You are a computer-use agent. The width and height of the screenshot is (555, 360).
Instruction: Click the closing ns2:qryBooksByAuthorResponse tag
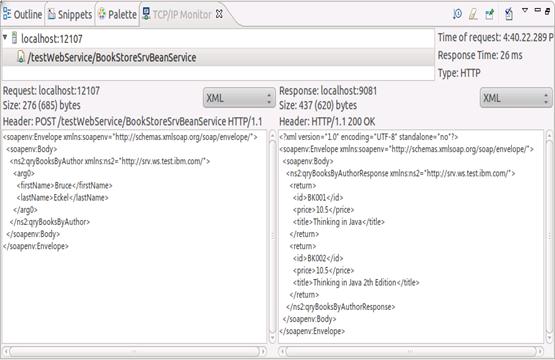(341, 307)
